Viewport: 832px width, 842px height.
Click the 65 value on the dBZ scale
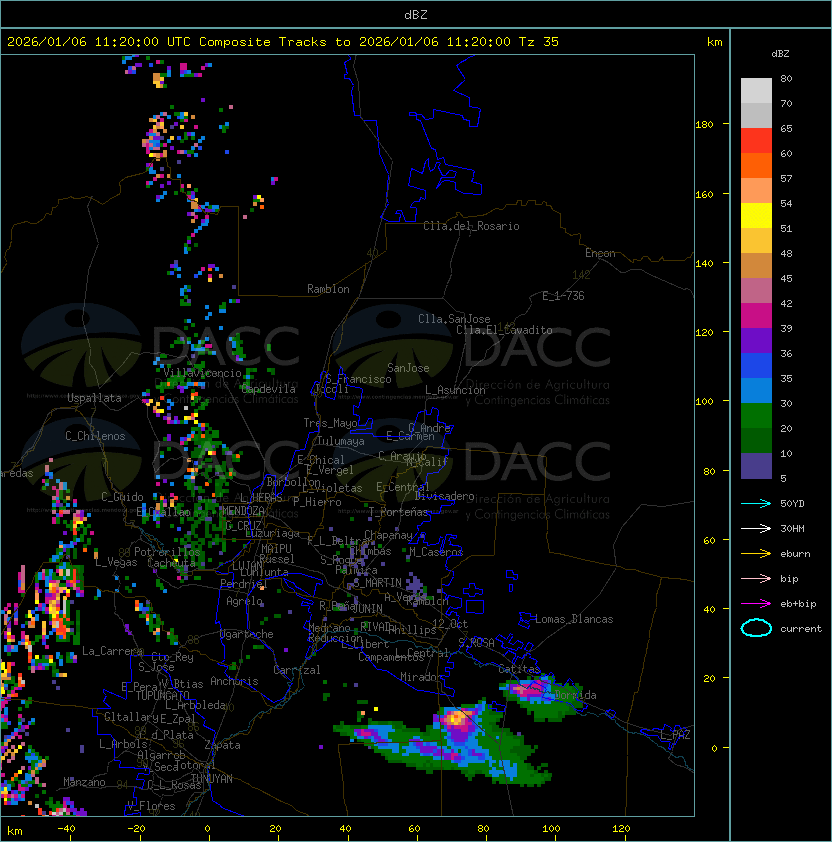click(786, 128)
